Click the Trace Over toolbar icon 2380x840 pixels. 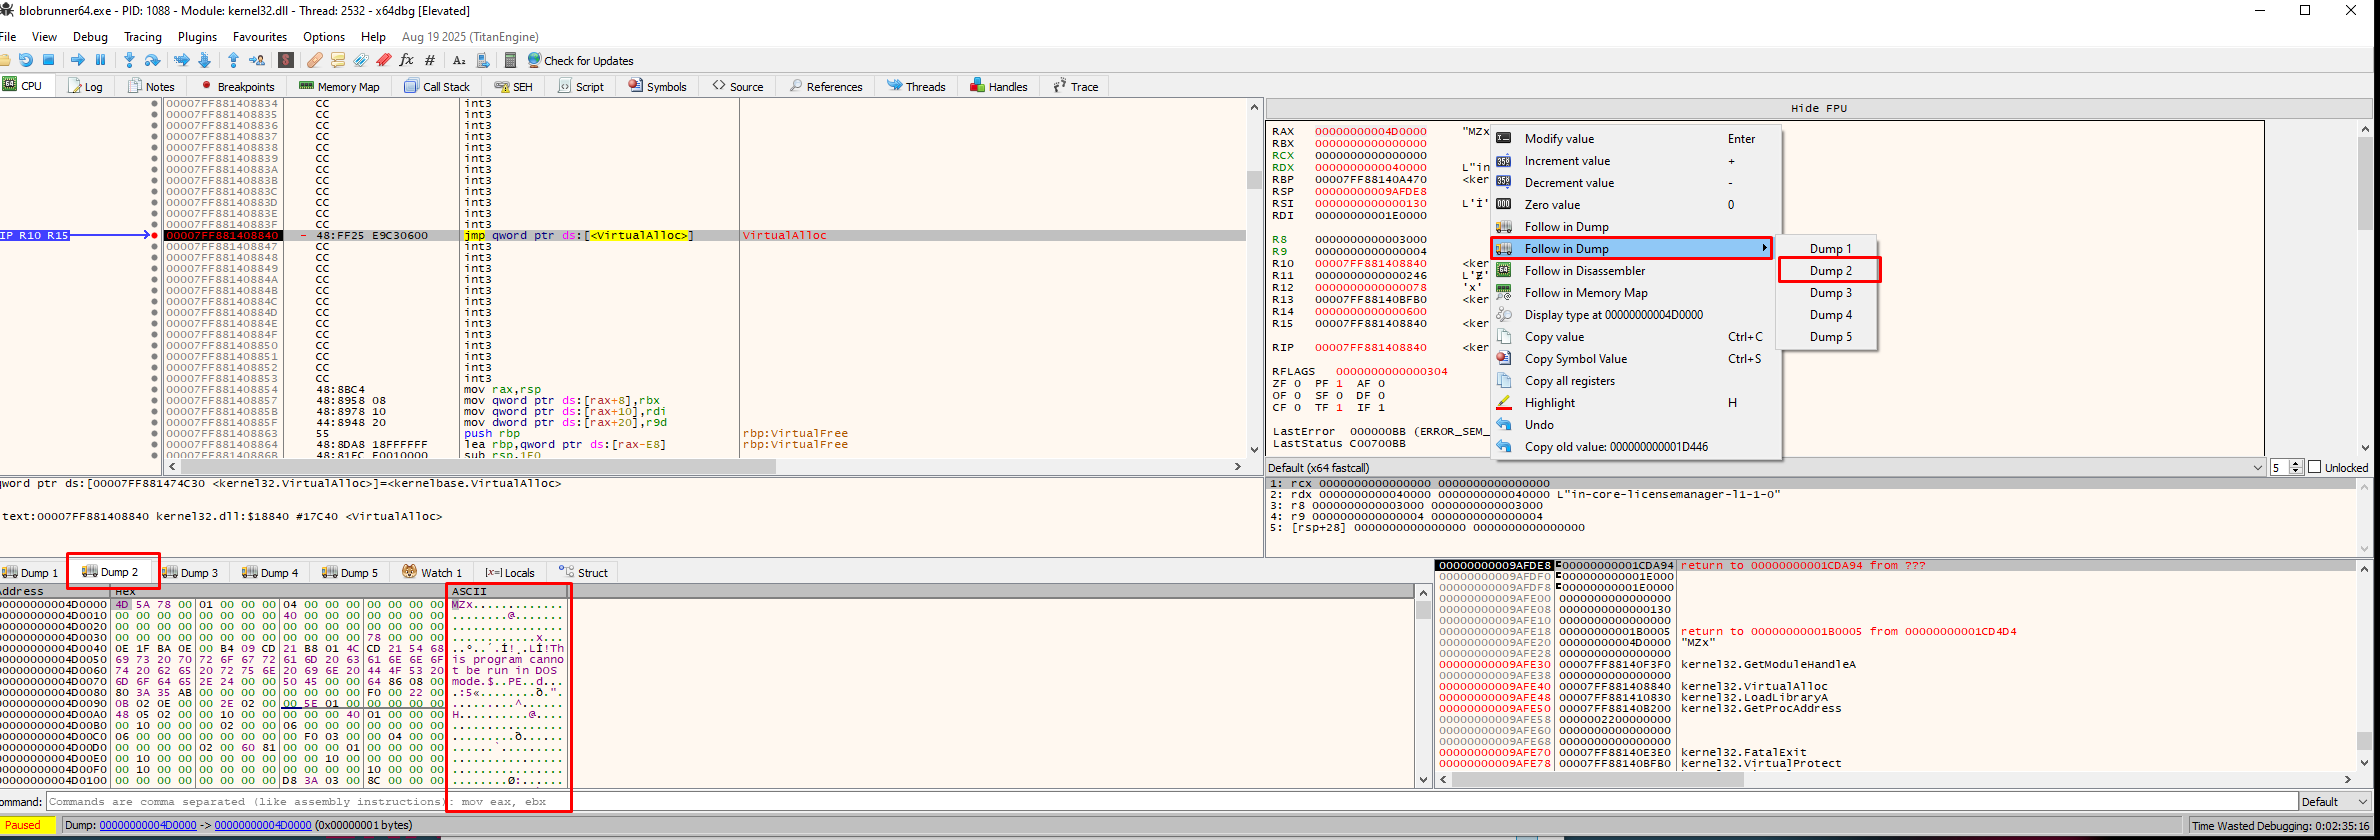click(x=204, y=60)
